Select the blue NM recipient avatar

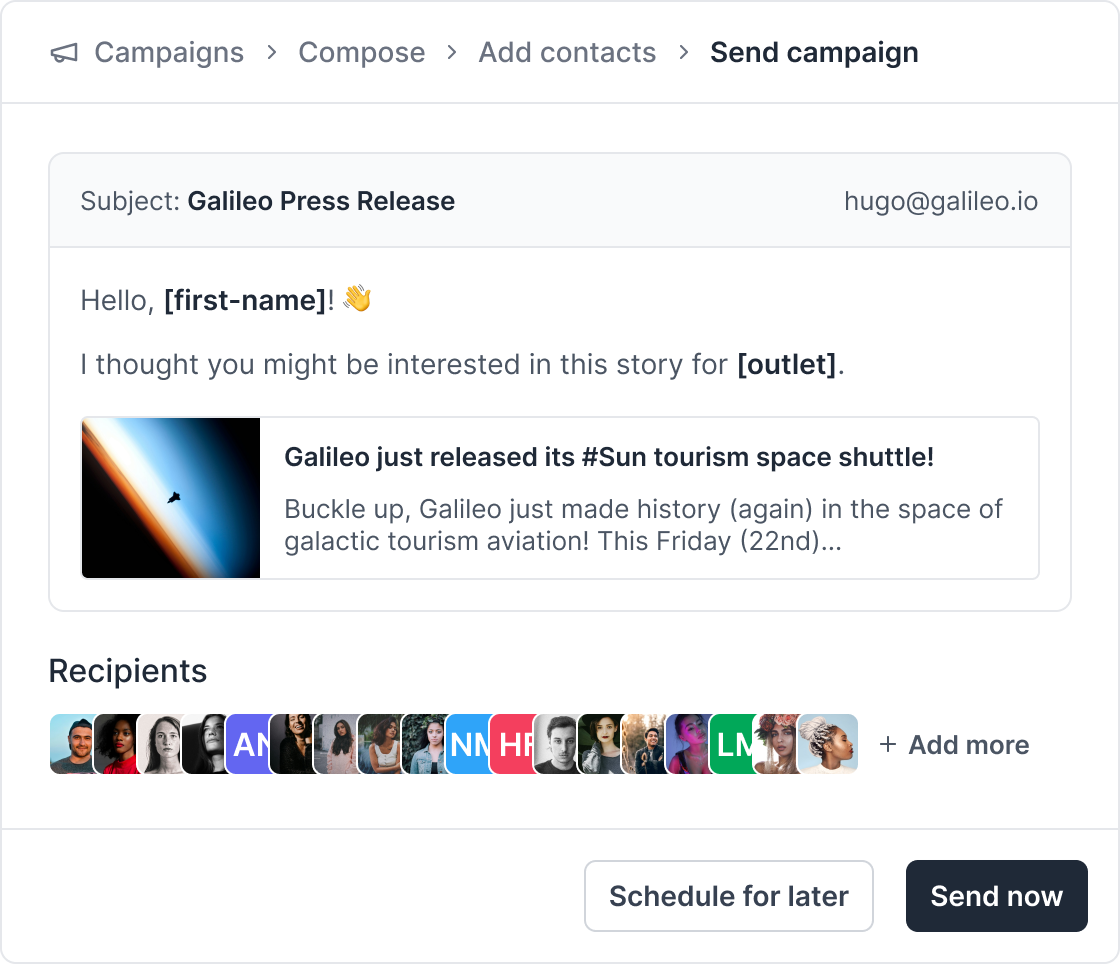(x=467, y=744)
